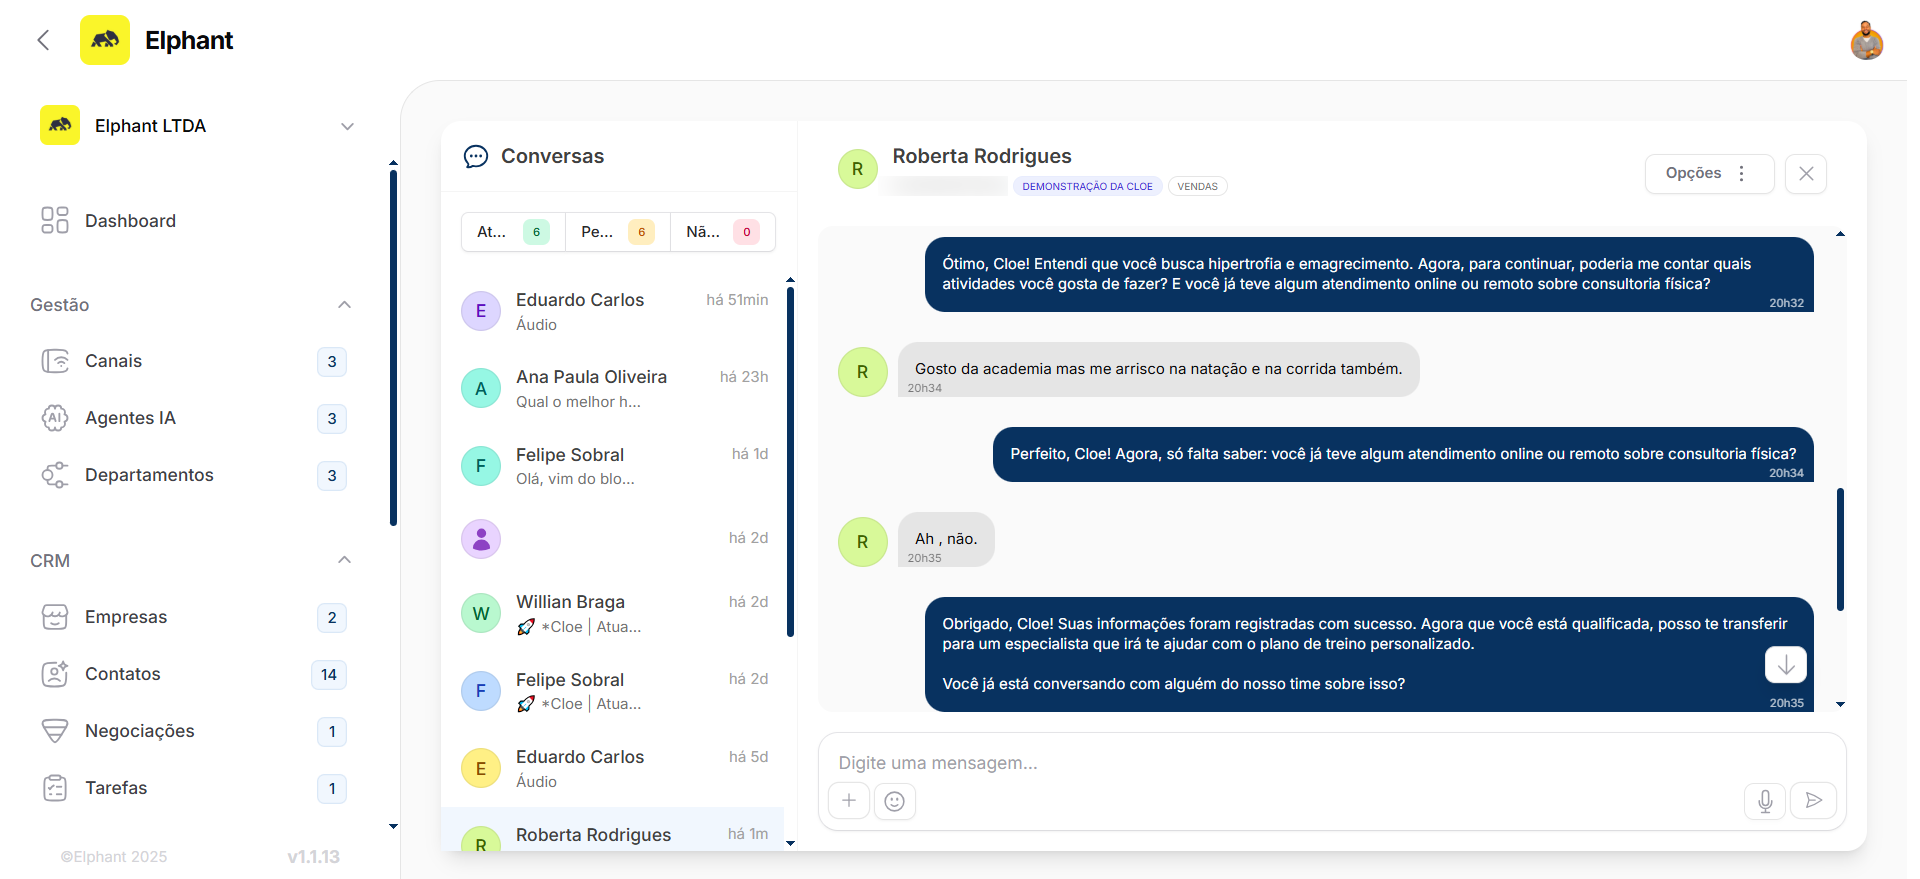This screenshot has width=1920, height=879.
Task: Click the anonymous purple user avatar
Action: 481,539
